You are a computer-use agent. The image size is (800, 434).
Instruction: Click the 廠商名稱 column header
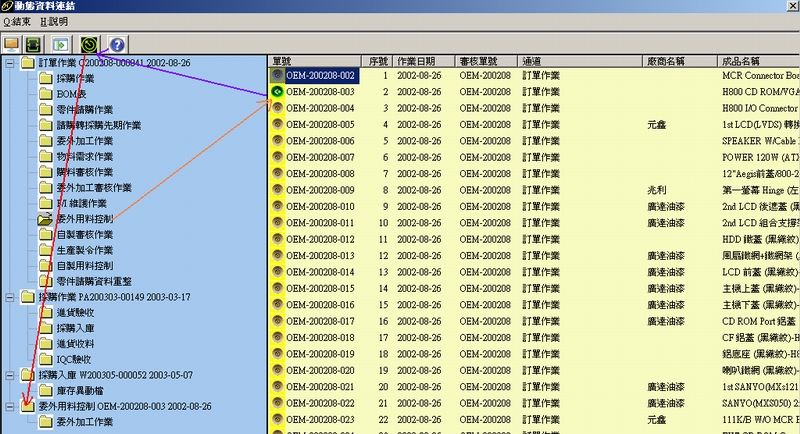(x=680, y=61)
